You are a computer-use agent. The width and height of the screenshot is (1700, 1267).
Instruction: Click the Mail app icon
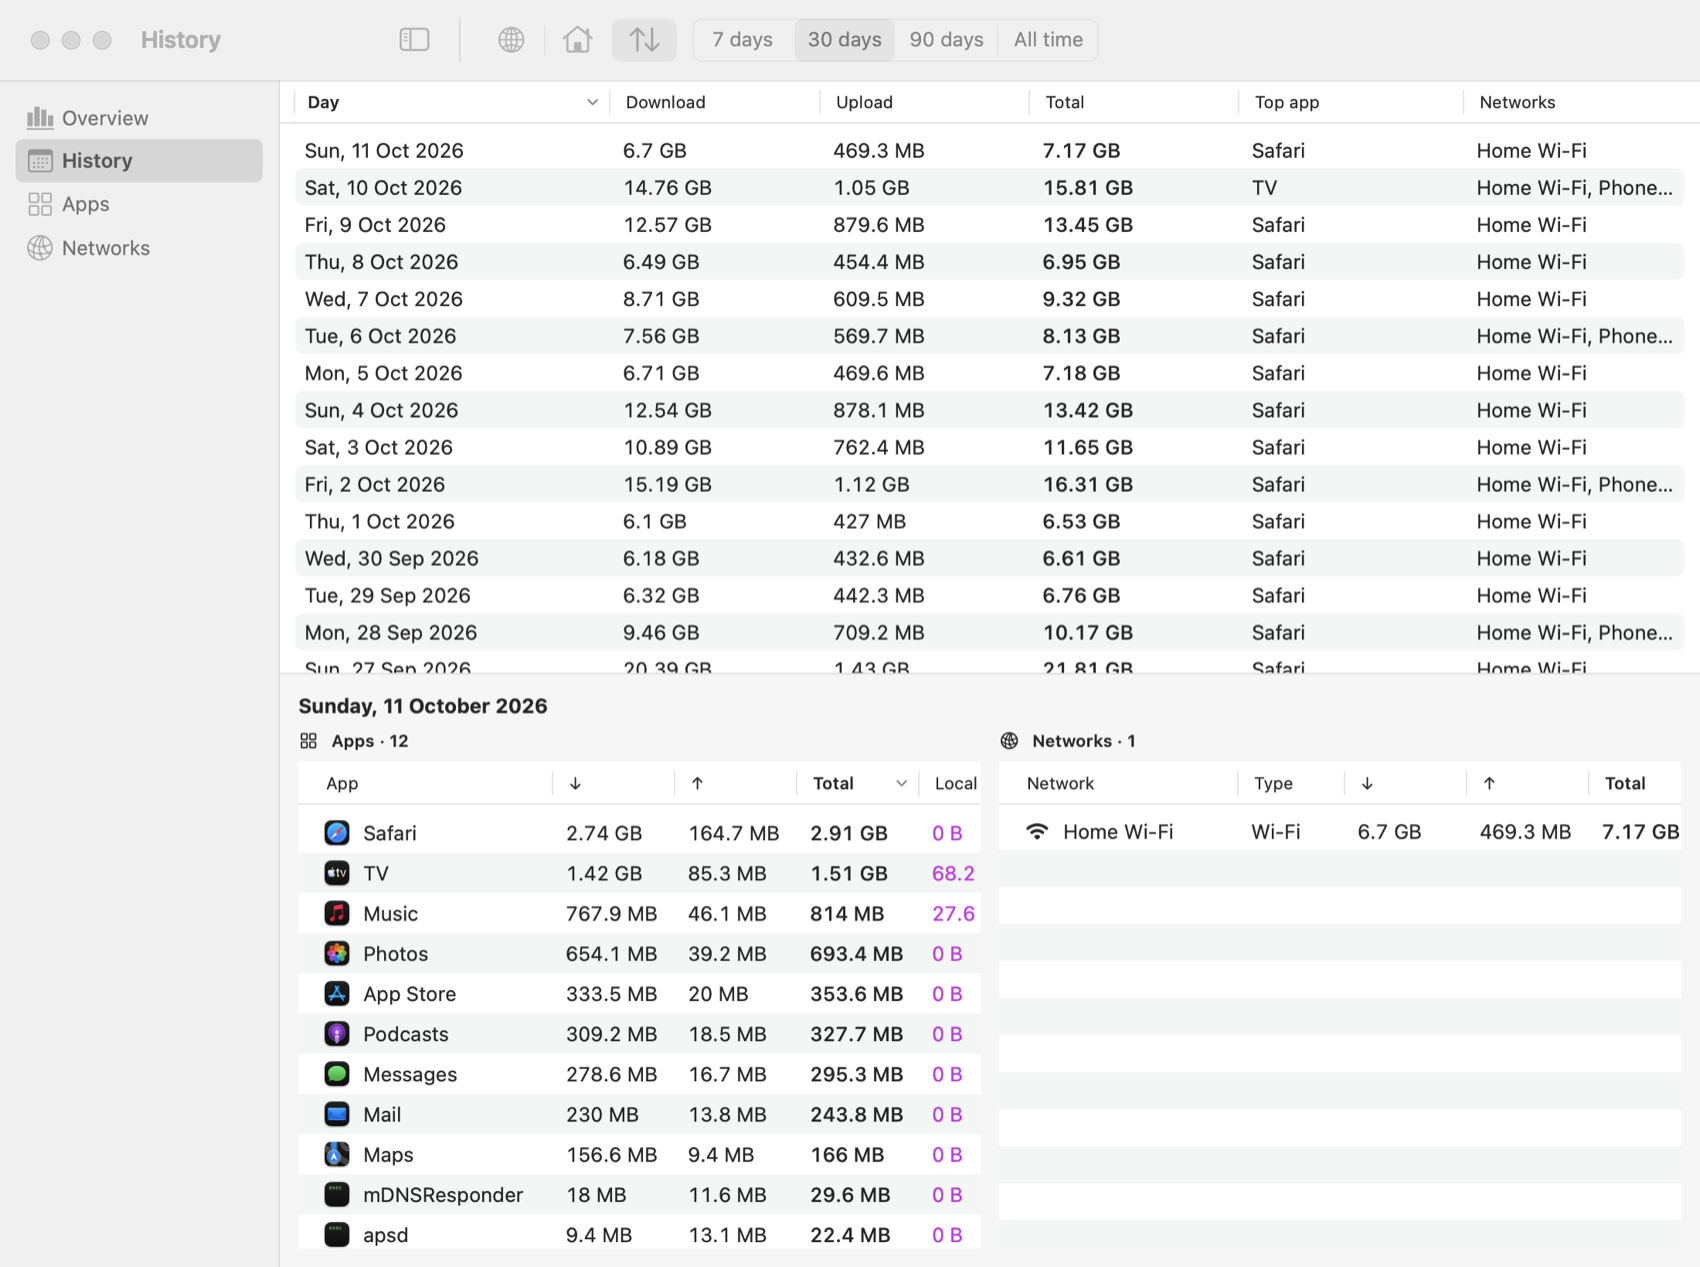[x=337, y=1114]
